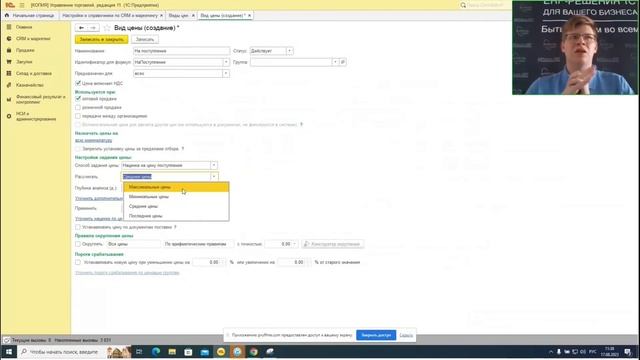Select Последние цены from list

[x=176, y=216]
